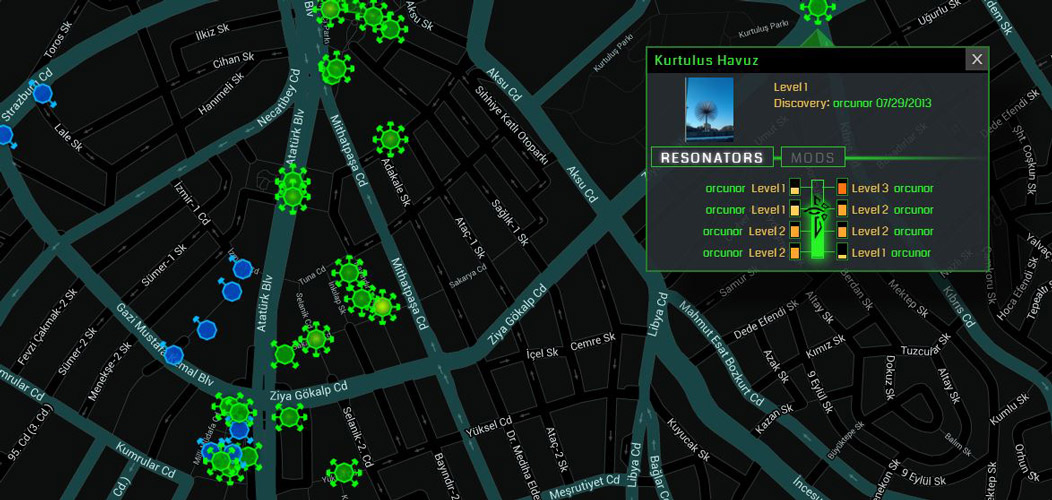The image size is (1052, 500).
Task: Click green portal cluster on Atatürk Blv below Necatibey Cd
Action: 292,189
